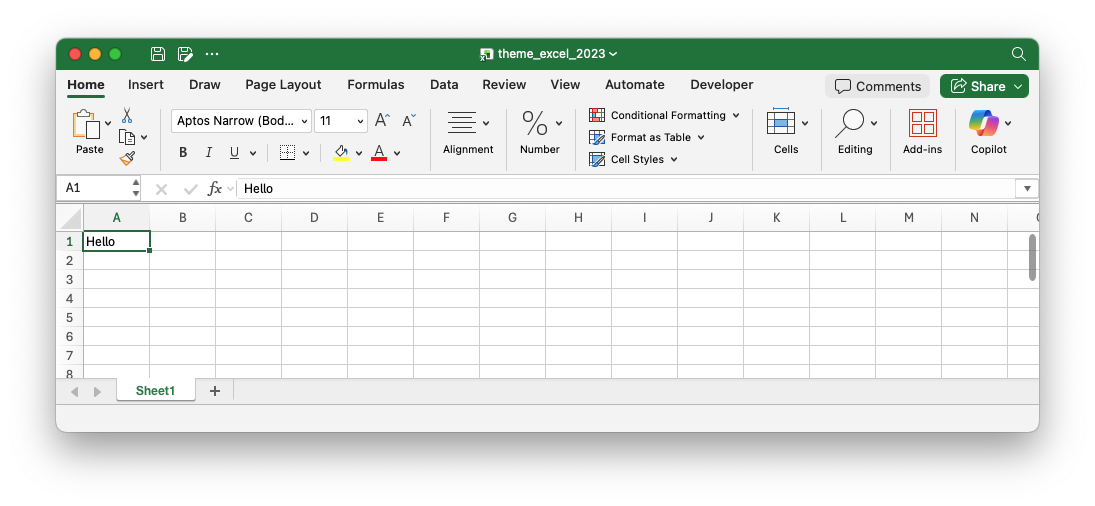The height and width of the screenshot is (506, 1095).
Task: Click the vertical scrollbar thumb
Action: pyautogui.click(x=1032, y=258)
